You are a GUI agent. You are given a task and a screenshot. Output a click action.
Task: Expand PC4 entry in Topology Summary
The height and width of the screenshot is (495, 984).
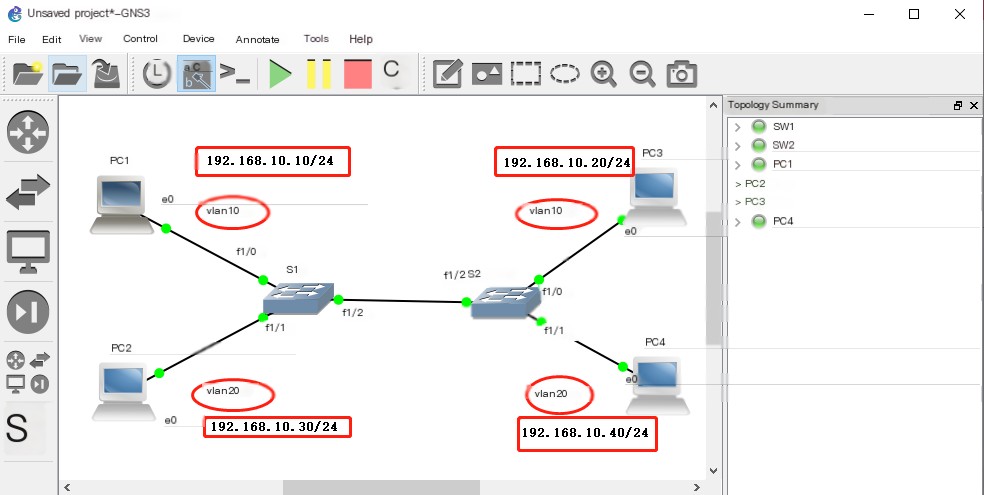(737, 221)
